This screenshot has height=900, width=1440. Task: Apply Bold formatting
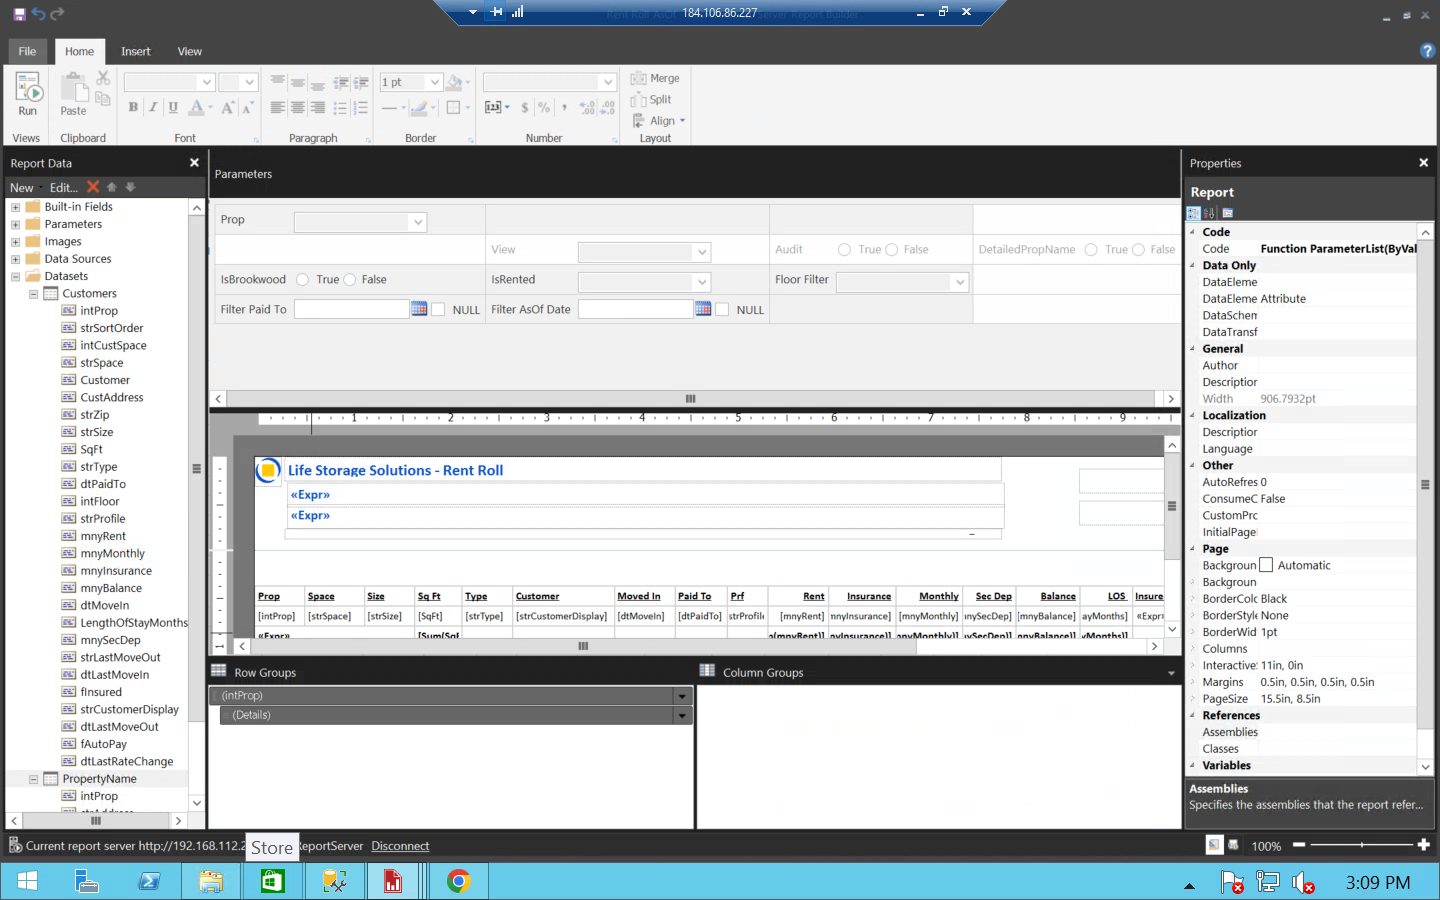coord(132,105)
